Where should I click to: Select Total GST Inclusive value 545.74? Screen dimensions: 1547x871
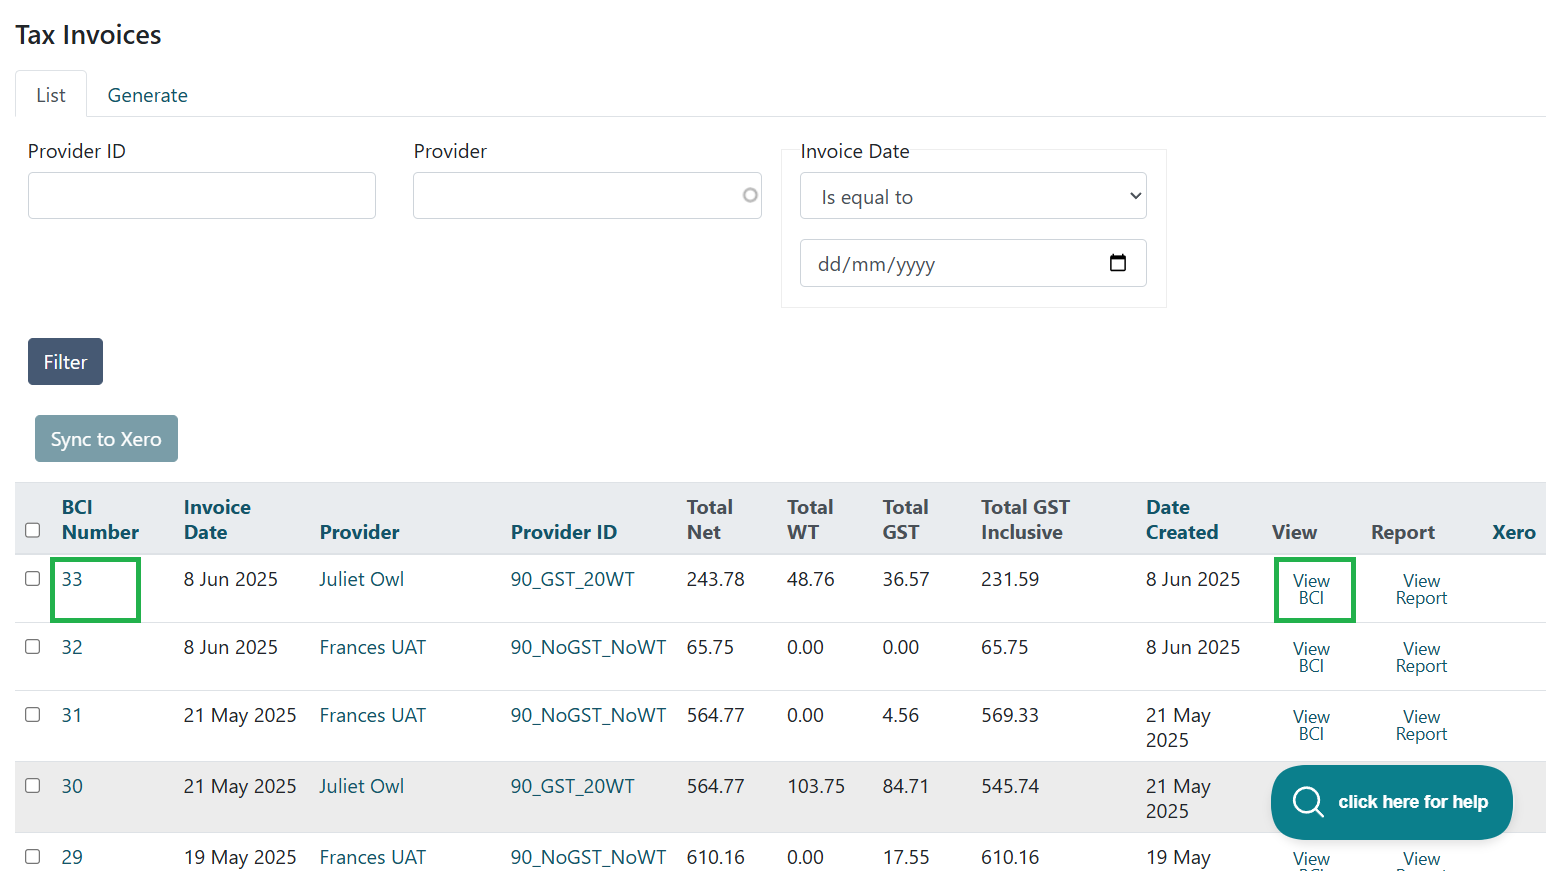tap(1009, 786)
